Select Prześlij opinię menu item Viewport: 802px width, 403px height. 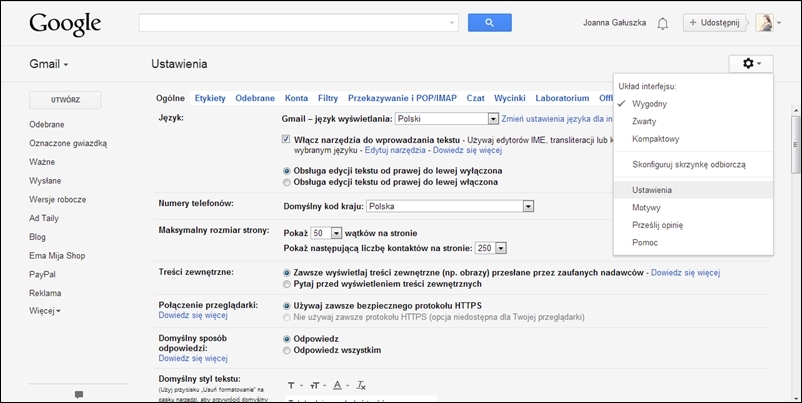click(x=693, y=225)
